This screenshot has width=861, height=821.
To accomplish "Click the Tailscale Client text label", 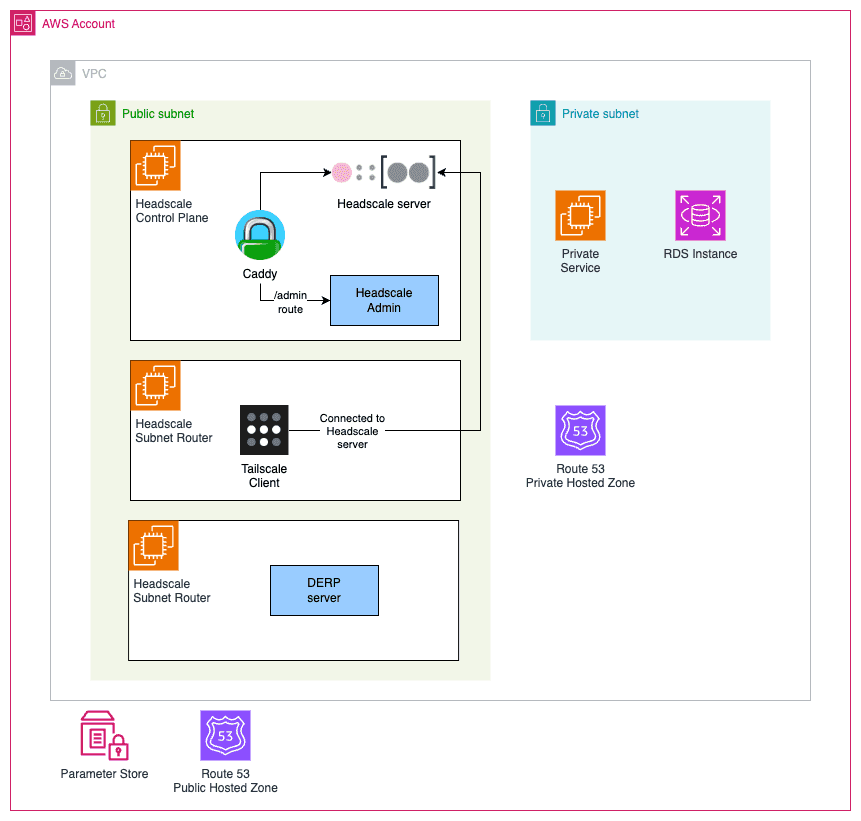I will 264,476.
